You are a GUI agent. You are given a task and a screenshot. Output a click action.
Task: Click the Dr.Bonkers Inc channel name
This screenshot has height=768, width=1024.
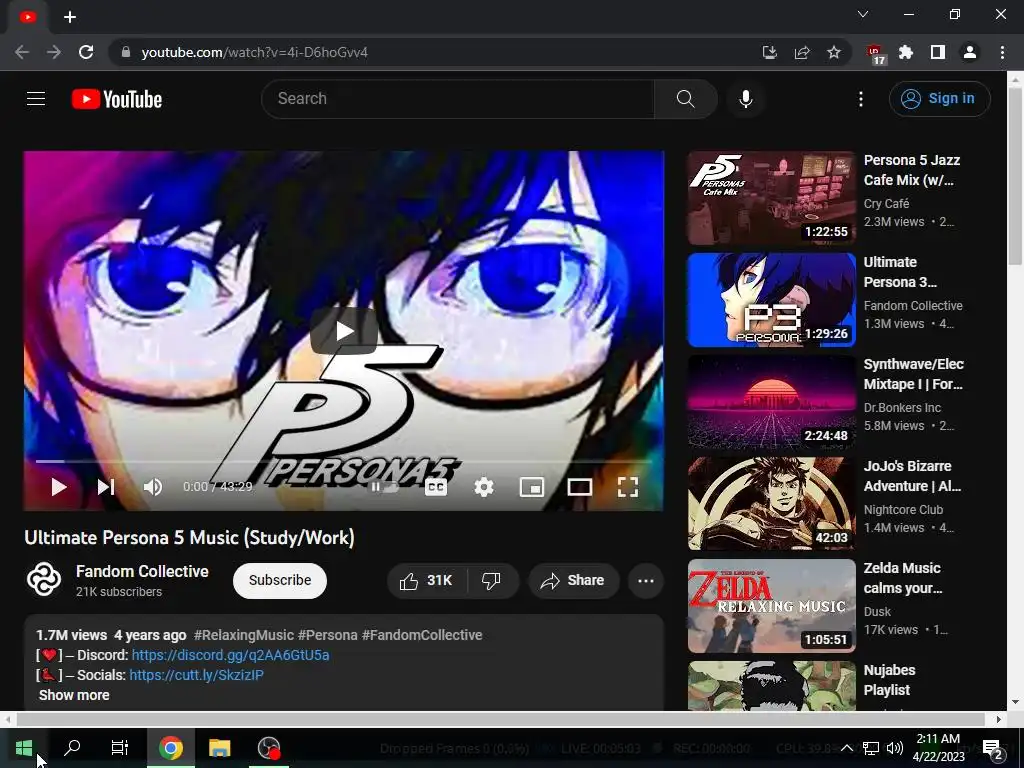click(902, 408)
